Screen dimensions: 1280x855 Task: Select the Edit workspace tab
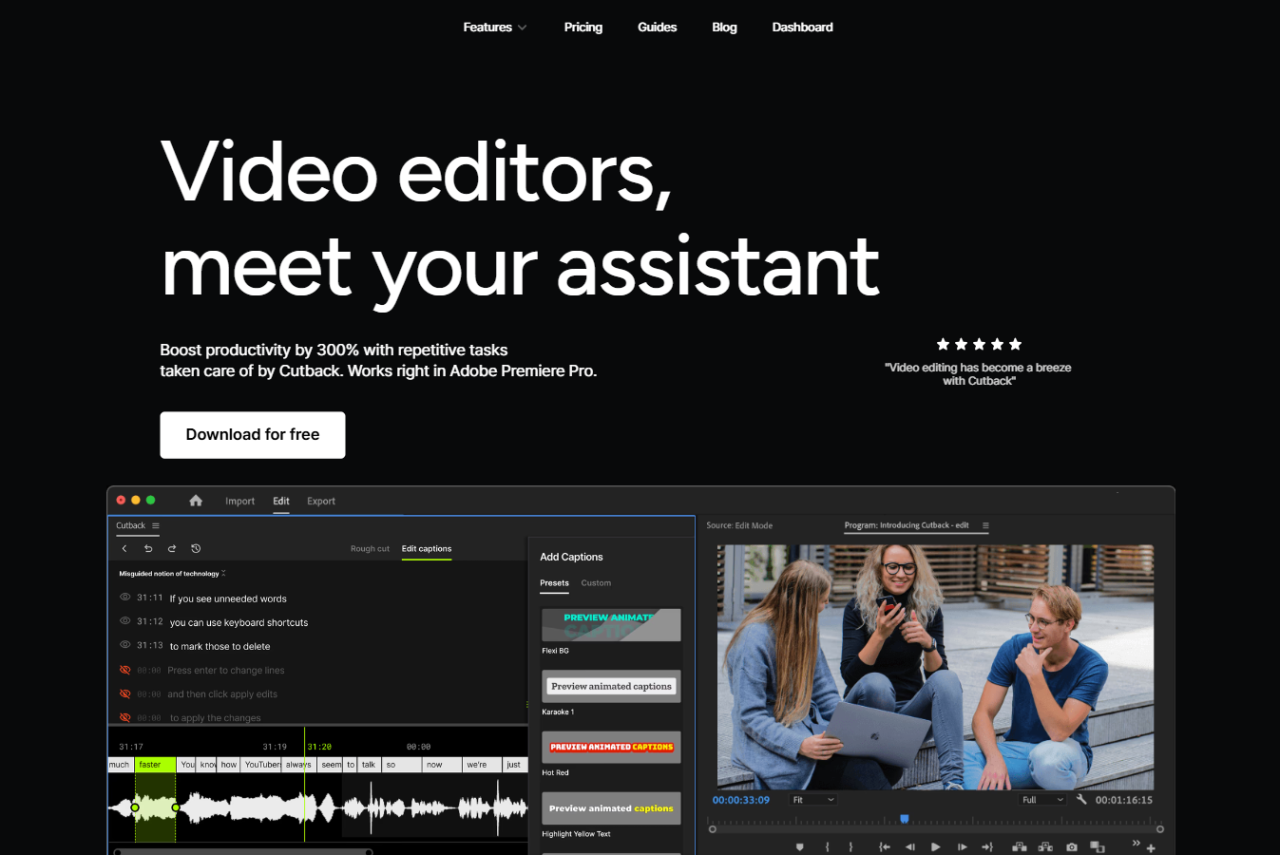tap(281, 501)
